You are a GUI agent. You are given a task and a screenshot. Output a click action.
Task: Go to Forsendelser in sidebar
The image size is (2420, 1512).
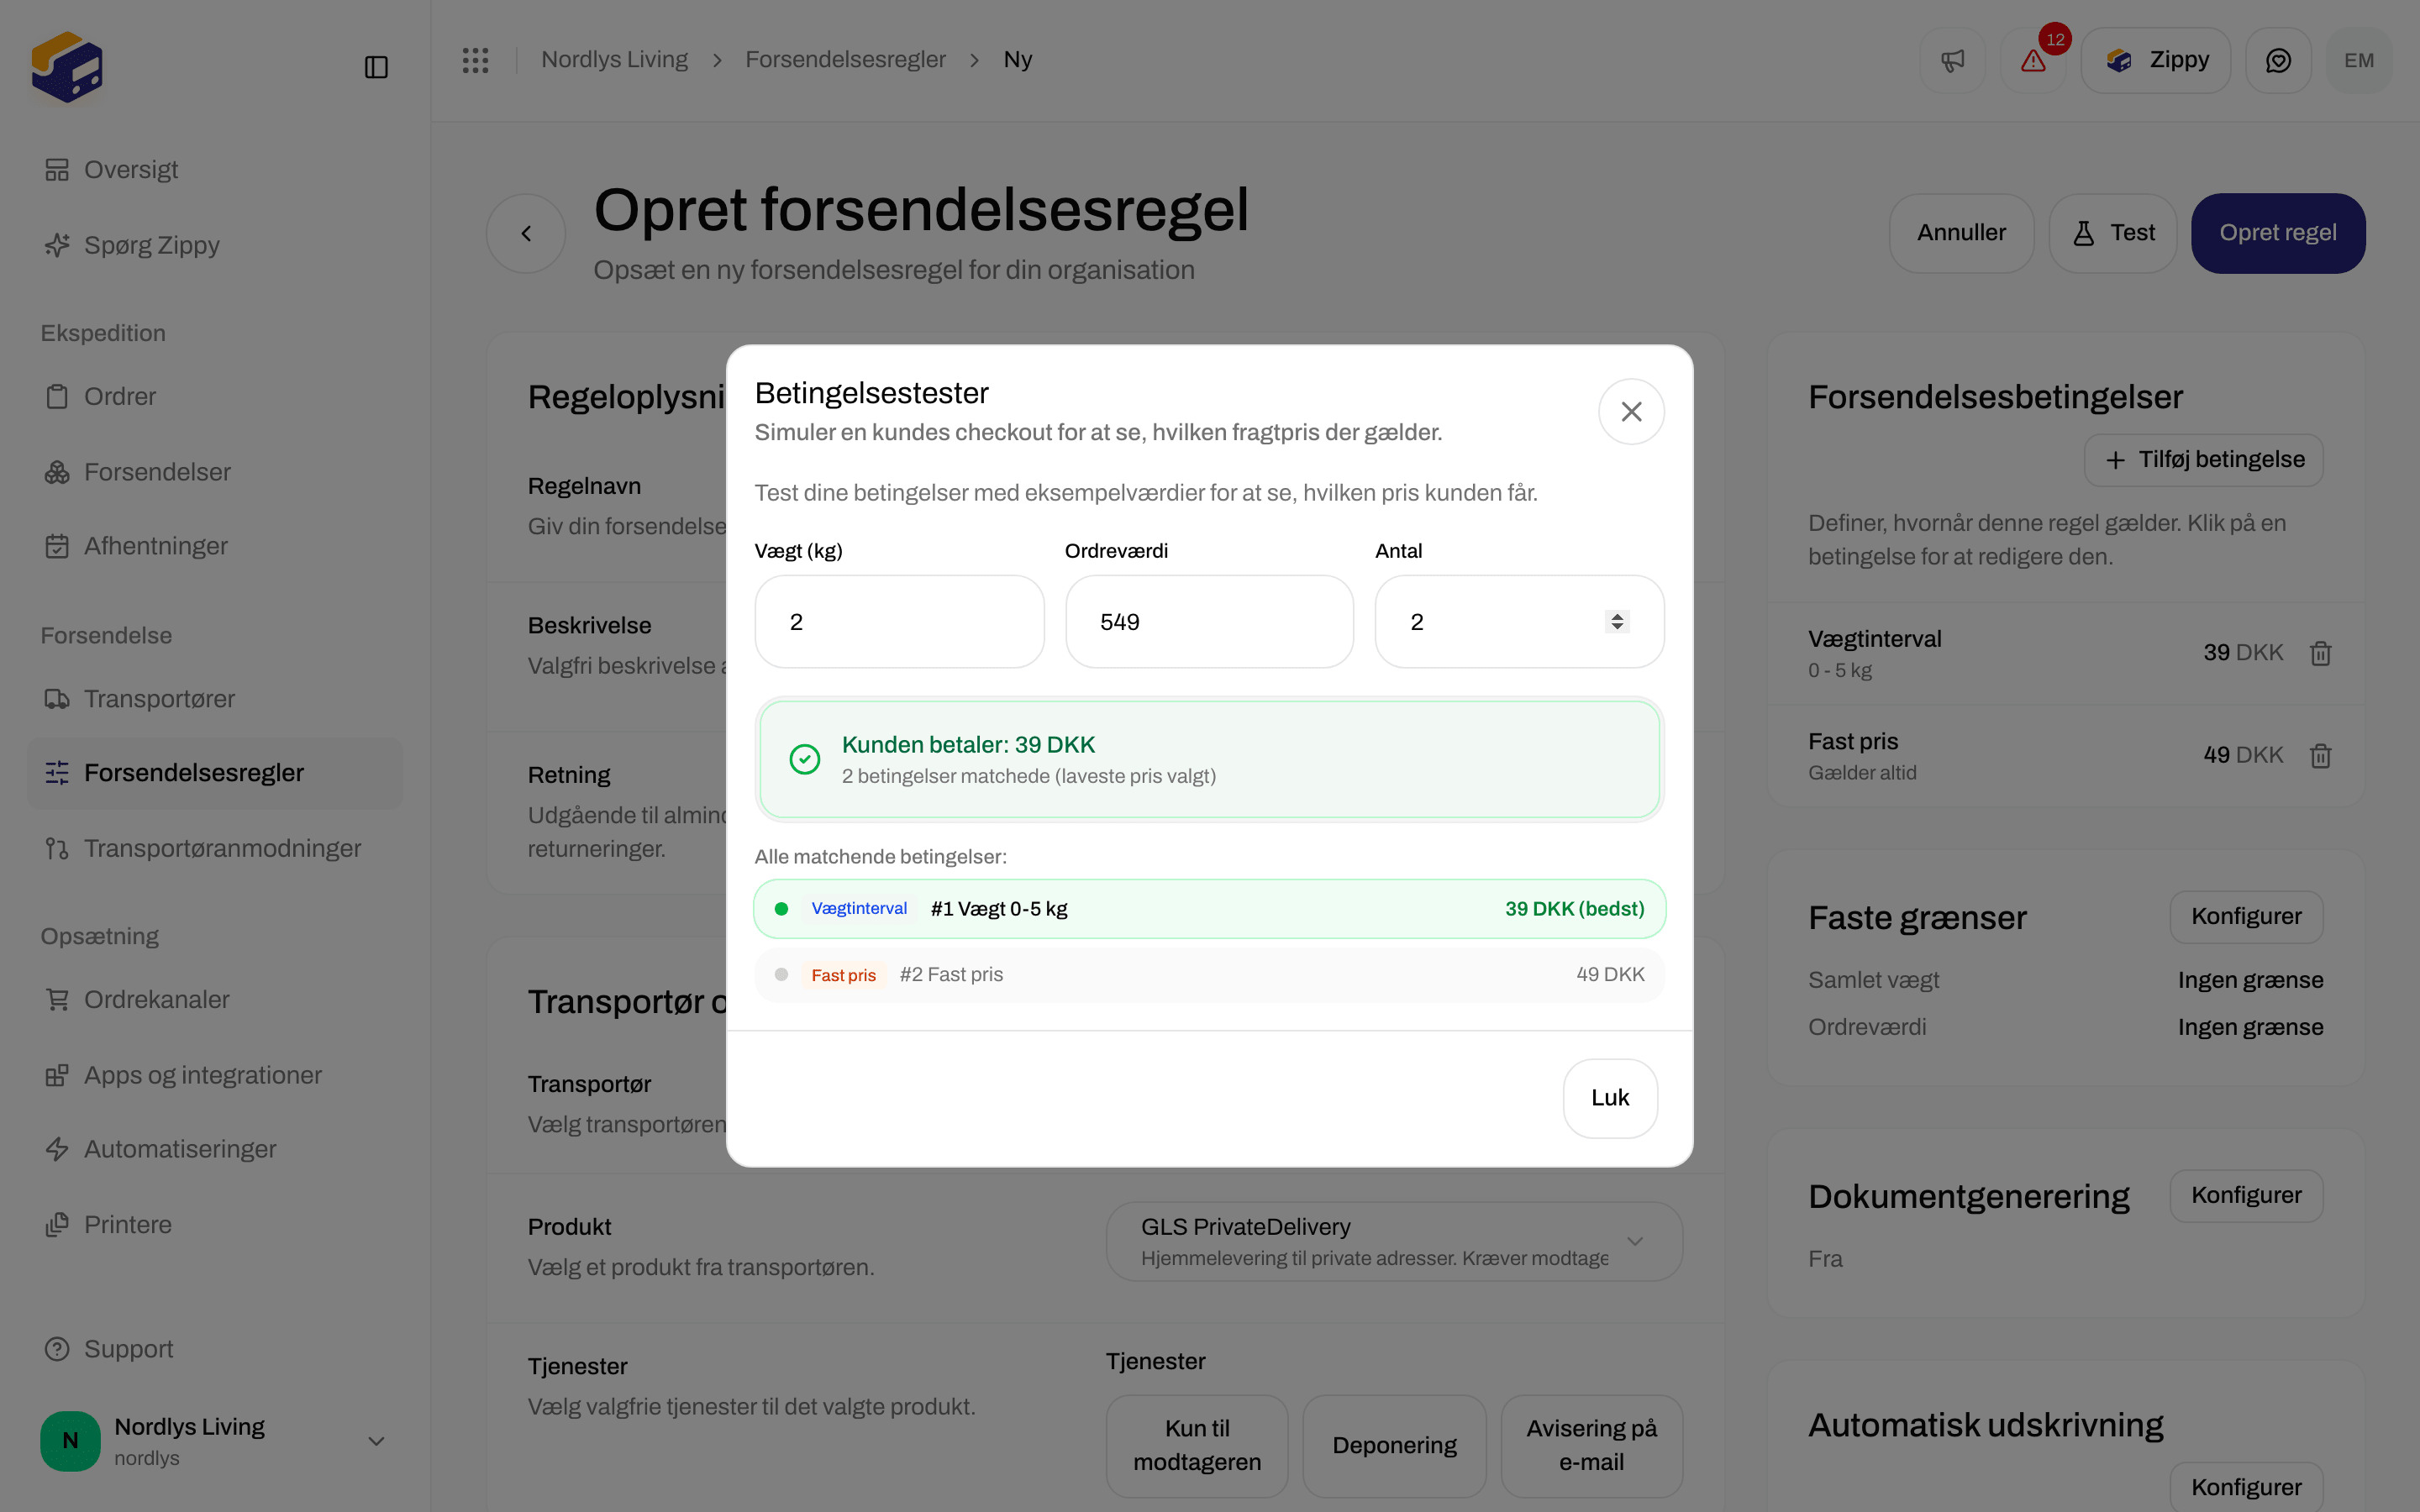[x=215, y=472]
